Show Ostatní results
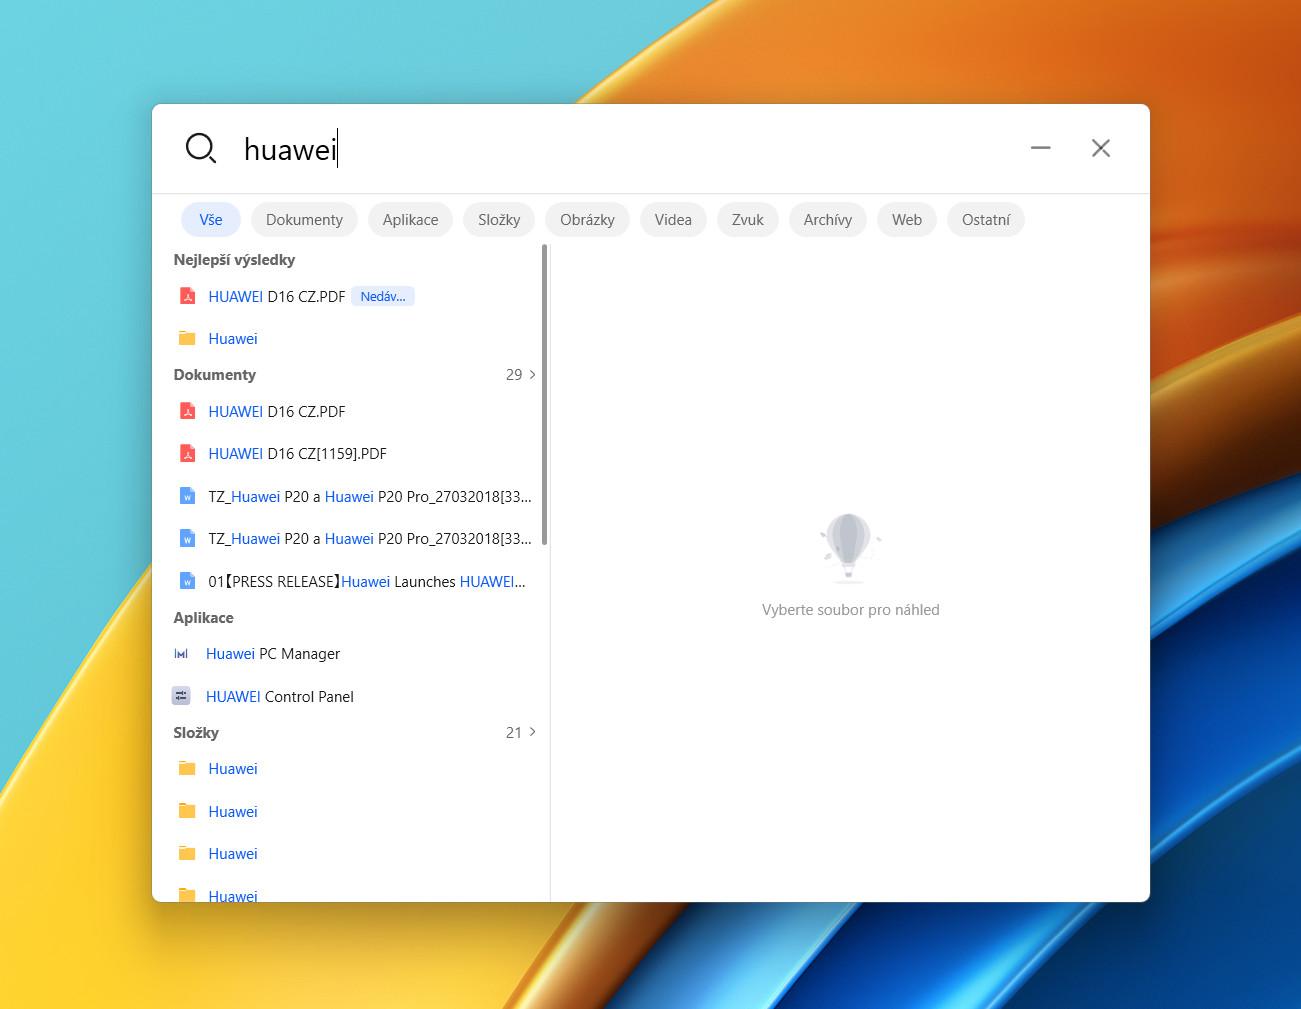 click(x=986, y=220)
